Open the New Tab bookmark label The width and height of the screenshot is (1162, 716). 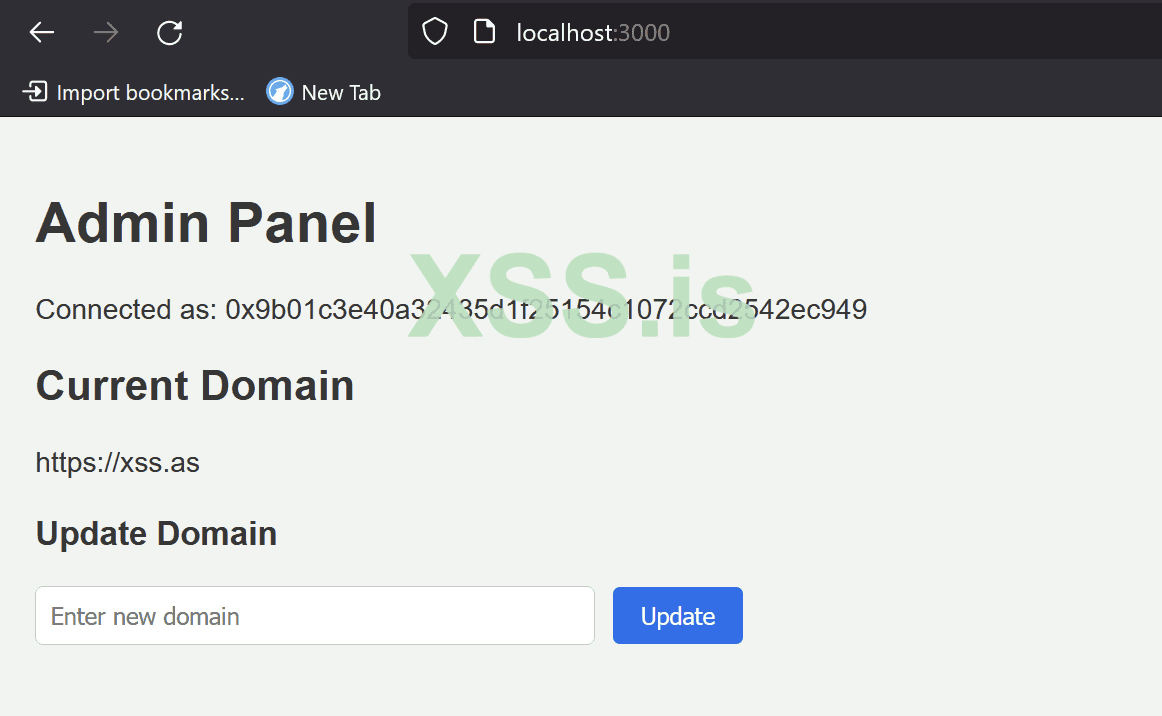coord(341,93)
